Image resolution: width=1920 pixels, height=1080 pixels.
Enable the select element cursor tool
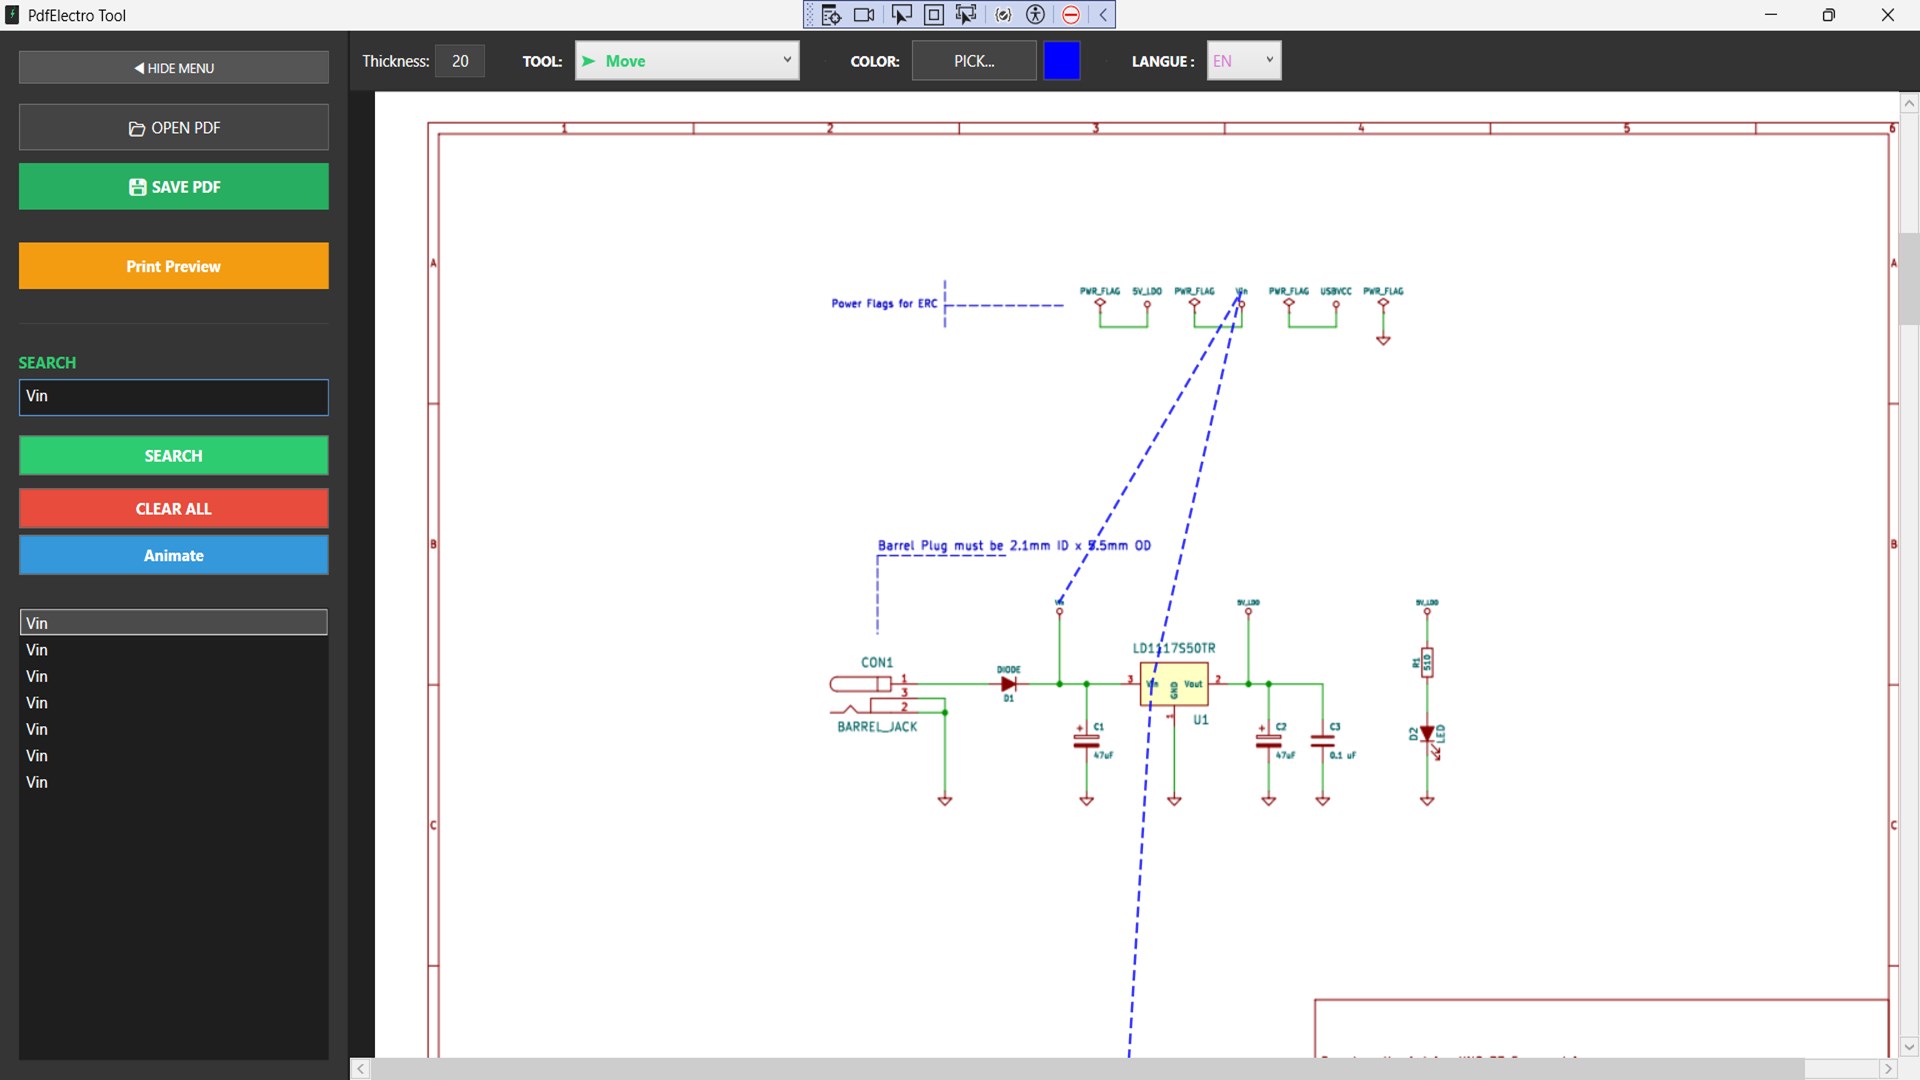(901, 15)
